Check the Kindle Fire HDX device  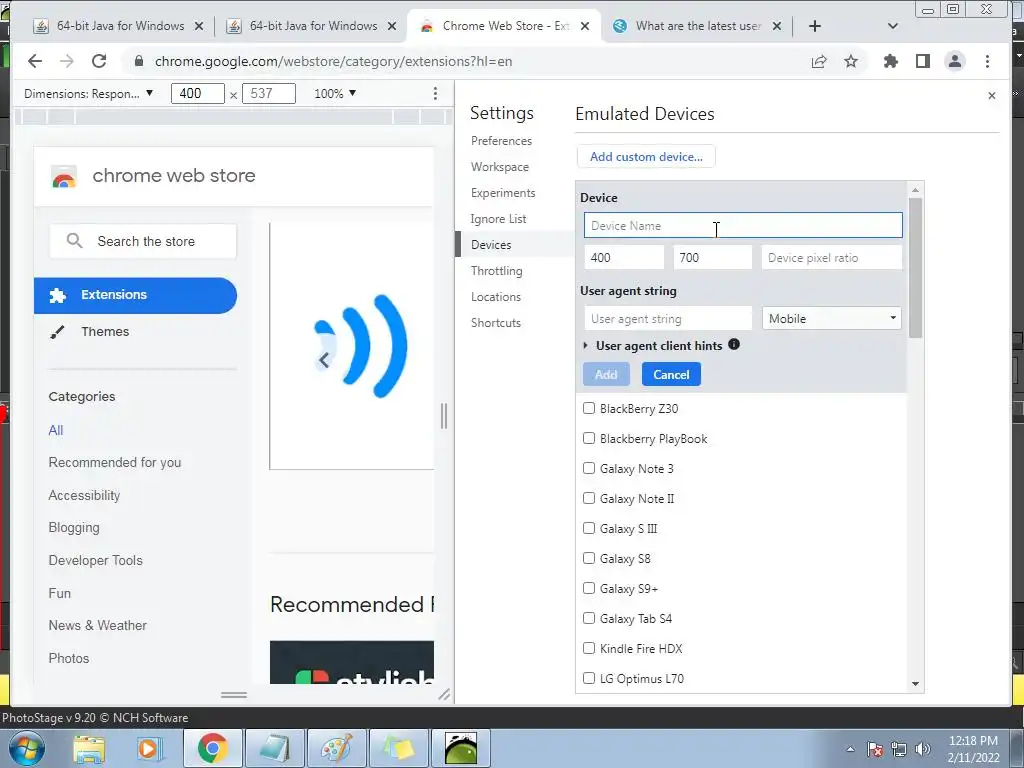pos(588,648)
